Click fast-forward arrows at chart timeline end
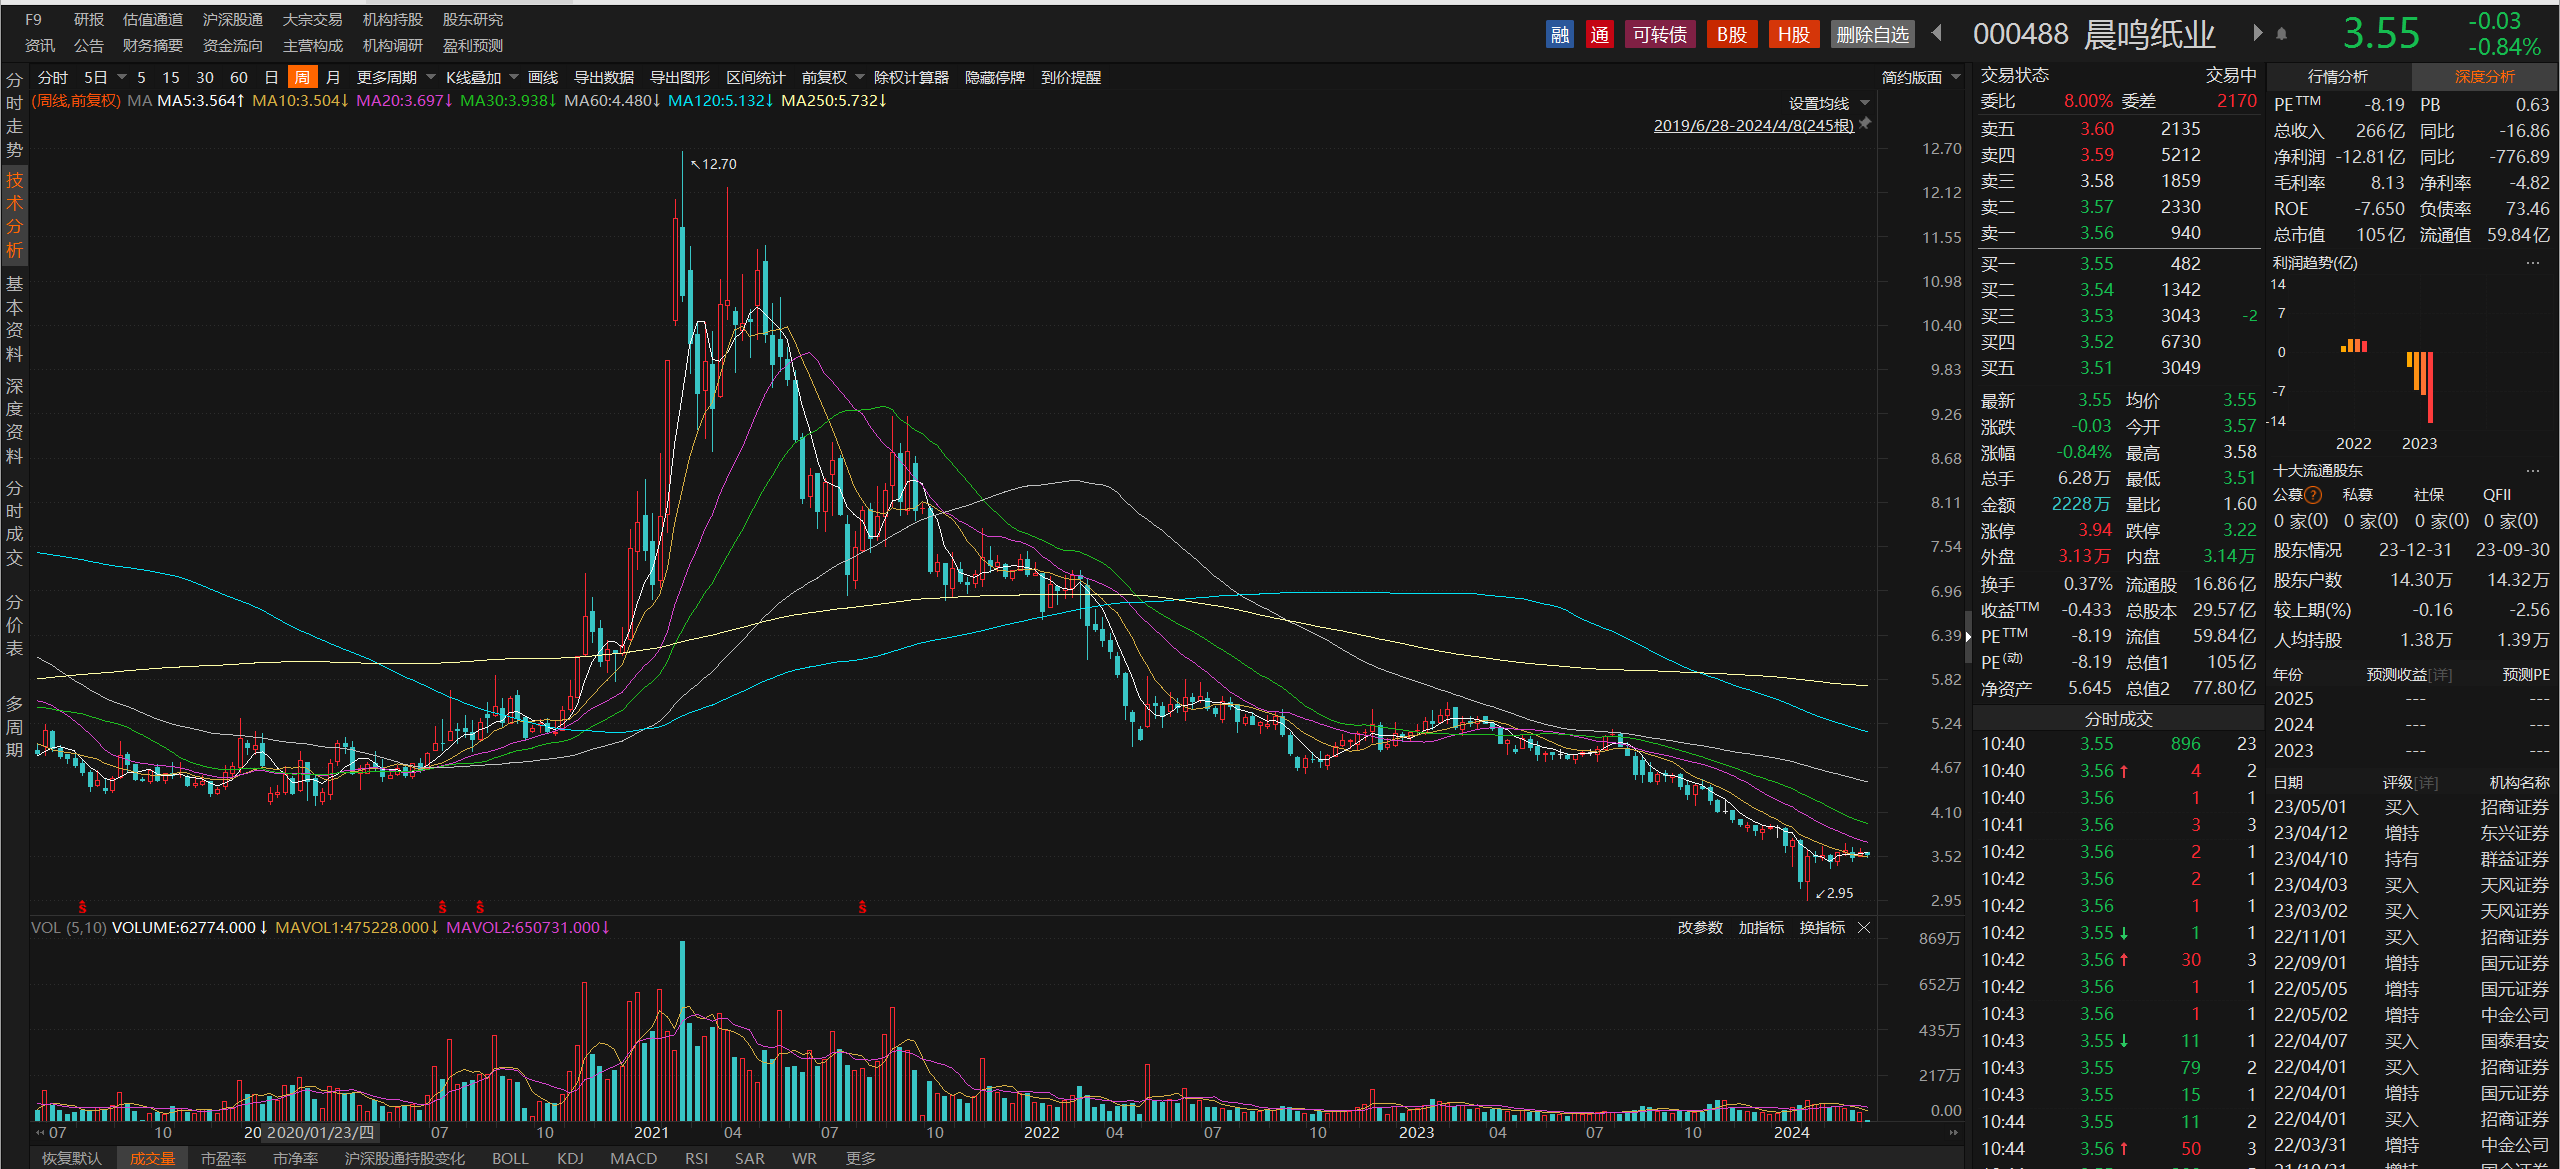 [x=1953, y=1133]
